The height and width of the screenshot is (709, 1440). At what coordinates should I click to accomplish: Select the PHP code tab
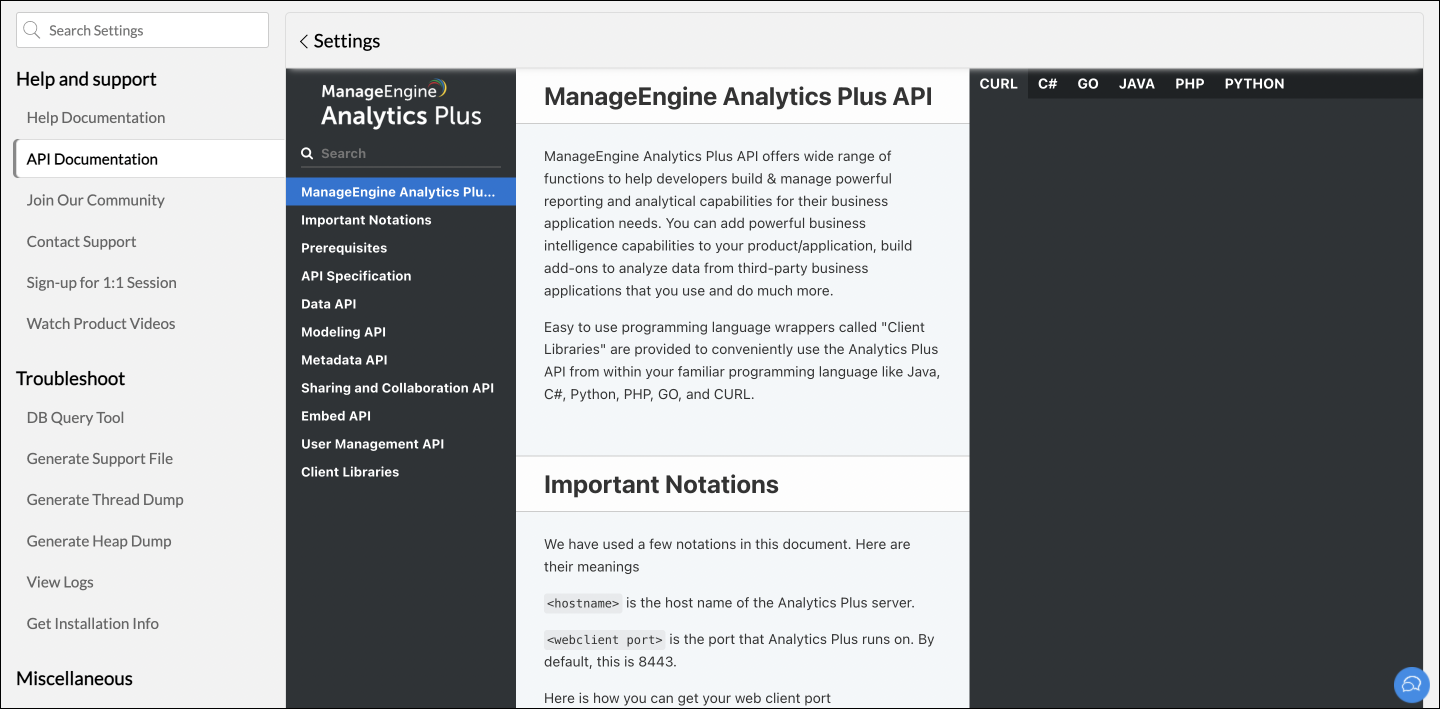[1190, 84]
